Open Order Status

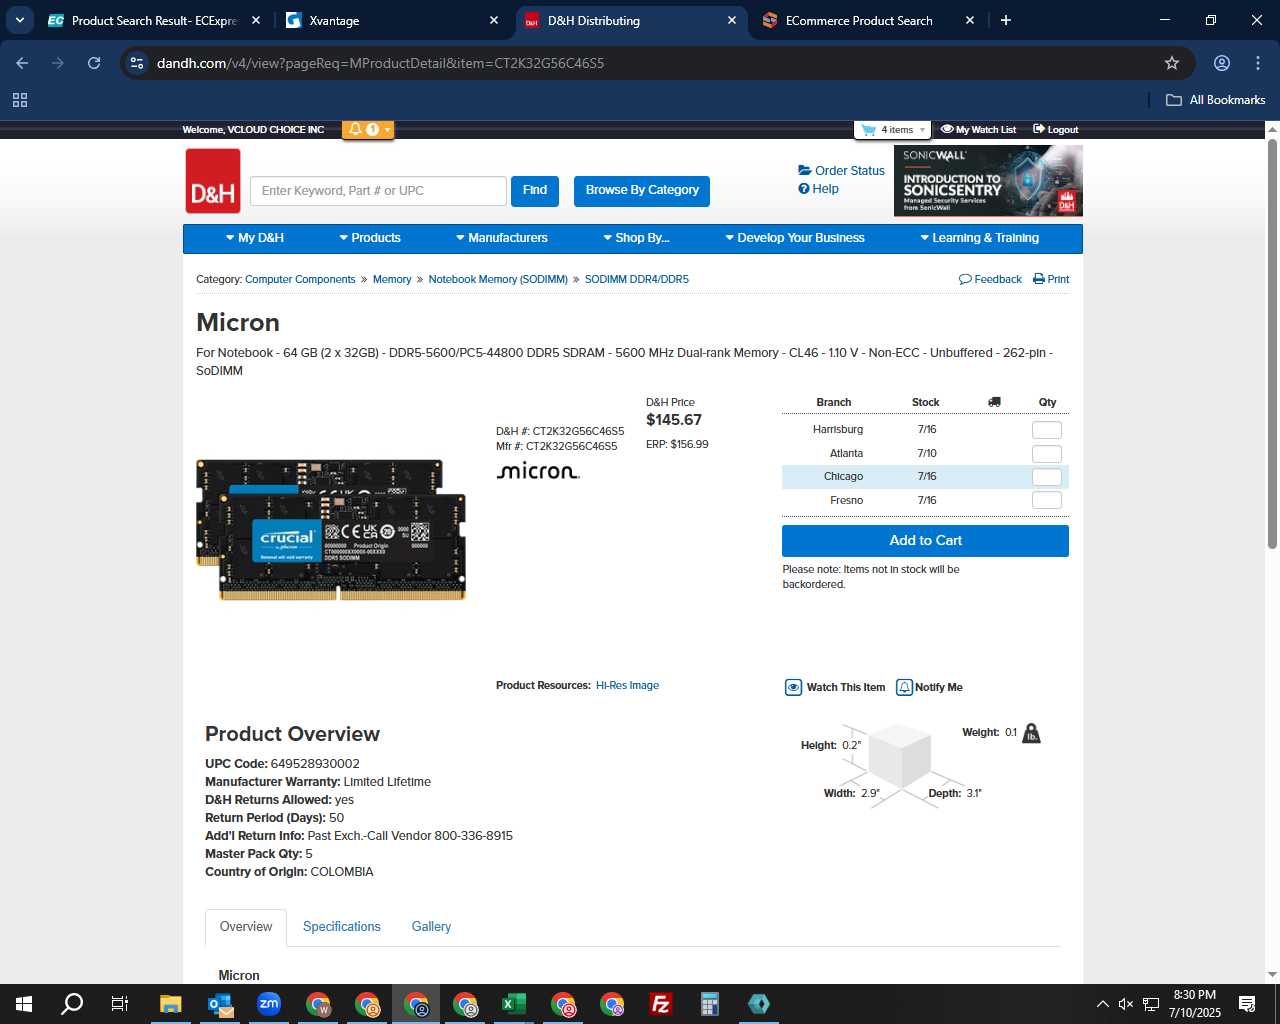(842, 171)
